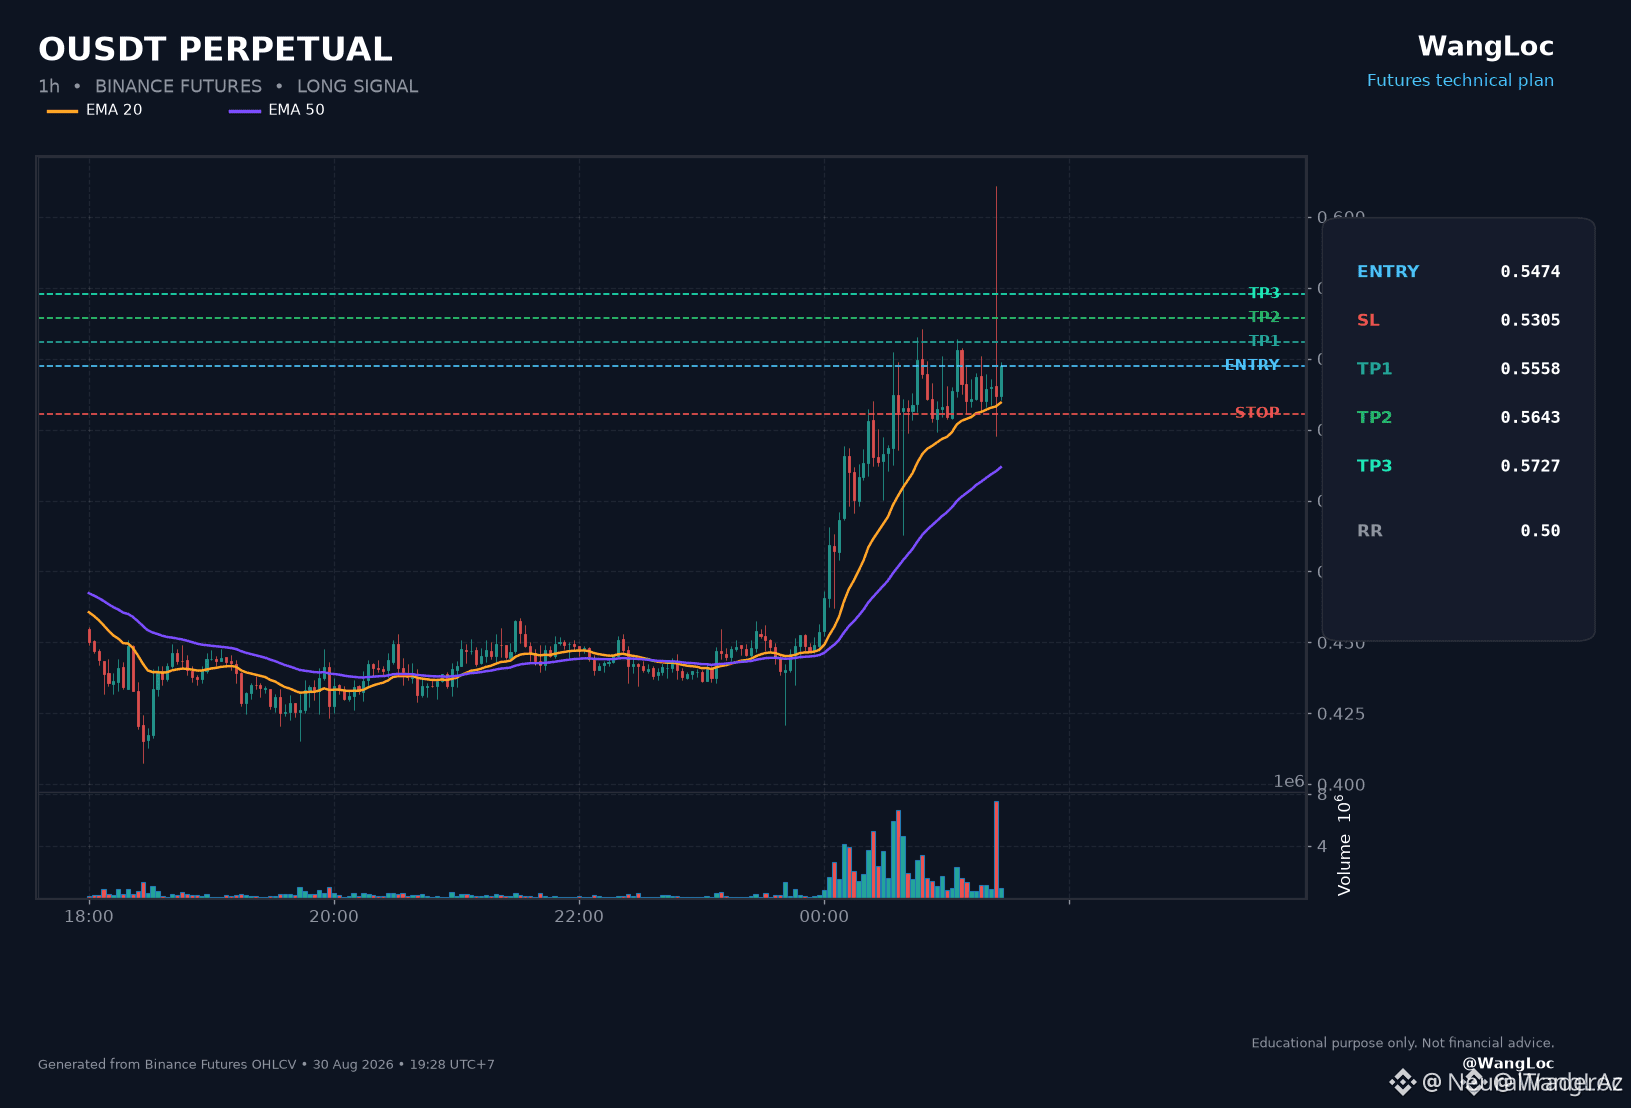Select the stop loss value 0.5305

[x=1530, y=320]
